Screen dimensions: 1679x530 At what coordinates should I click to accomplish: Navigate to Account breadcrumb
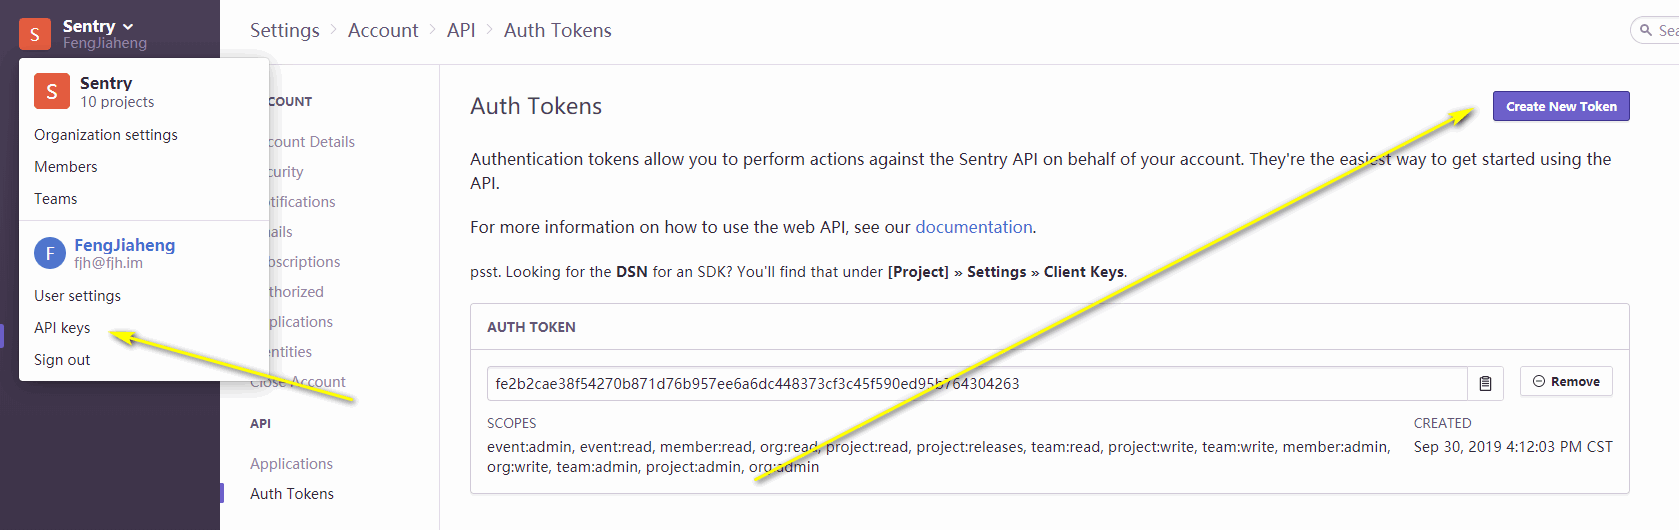tap(383, 30)
